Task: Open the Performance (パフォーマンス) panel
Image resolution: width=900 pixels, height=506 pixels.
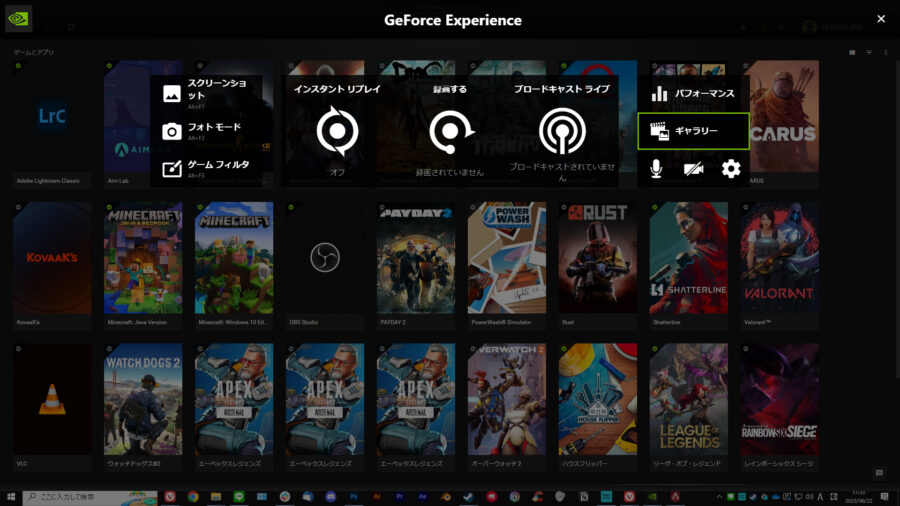Action: point(693,93)
